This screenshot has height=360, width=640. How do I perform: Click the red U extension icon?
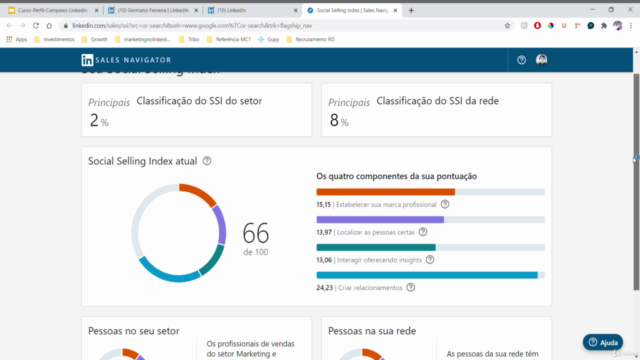(x=564, y=25)
